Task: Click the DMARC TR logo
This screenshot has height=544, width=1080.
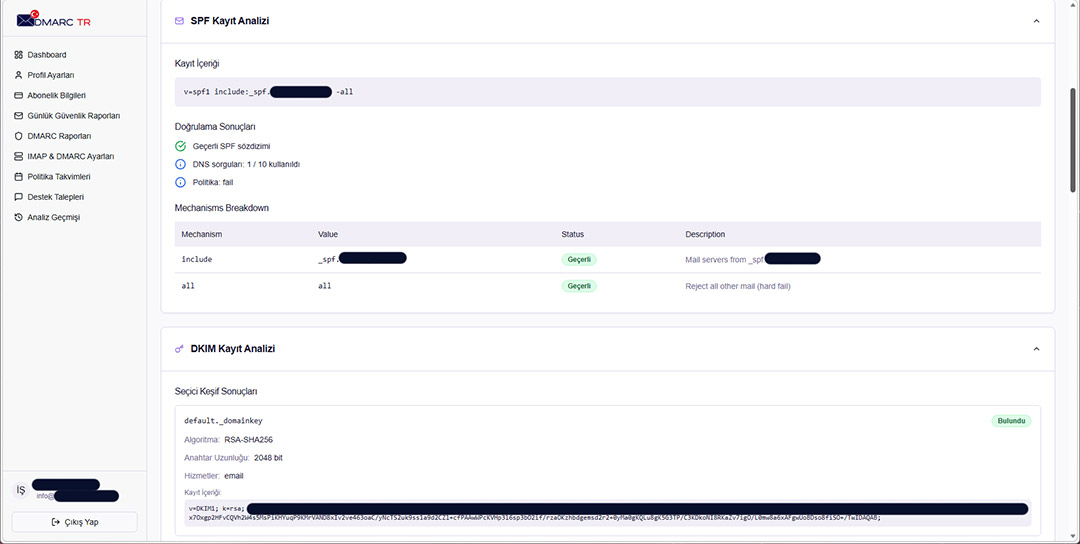Action: click(54, 19)
